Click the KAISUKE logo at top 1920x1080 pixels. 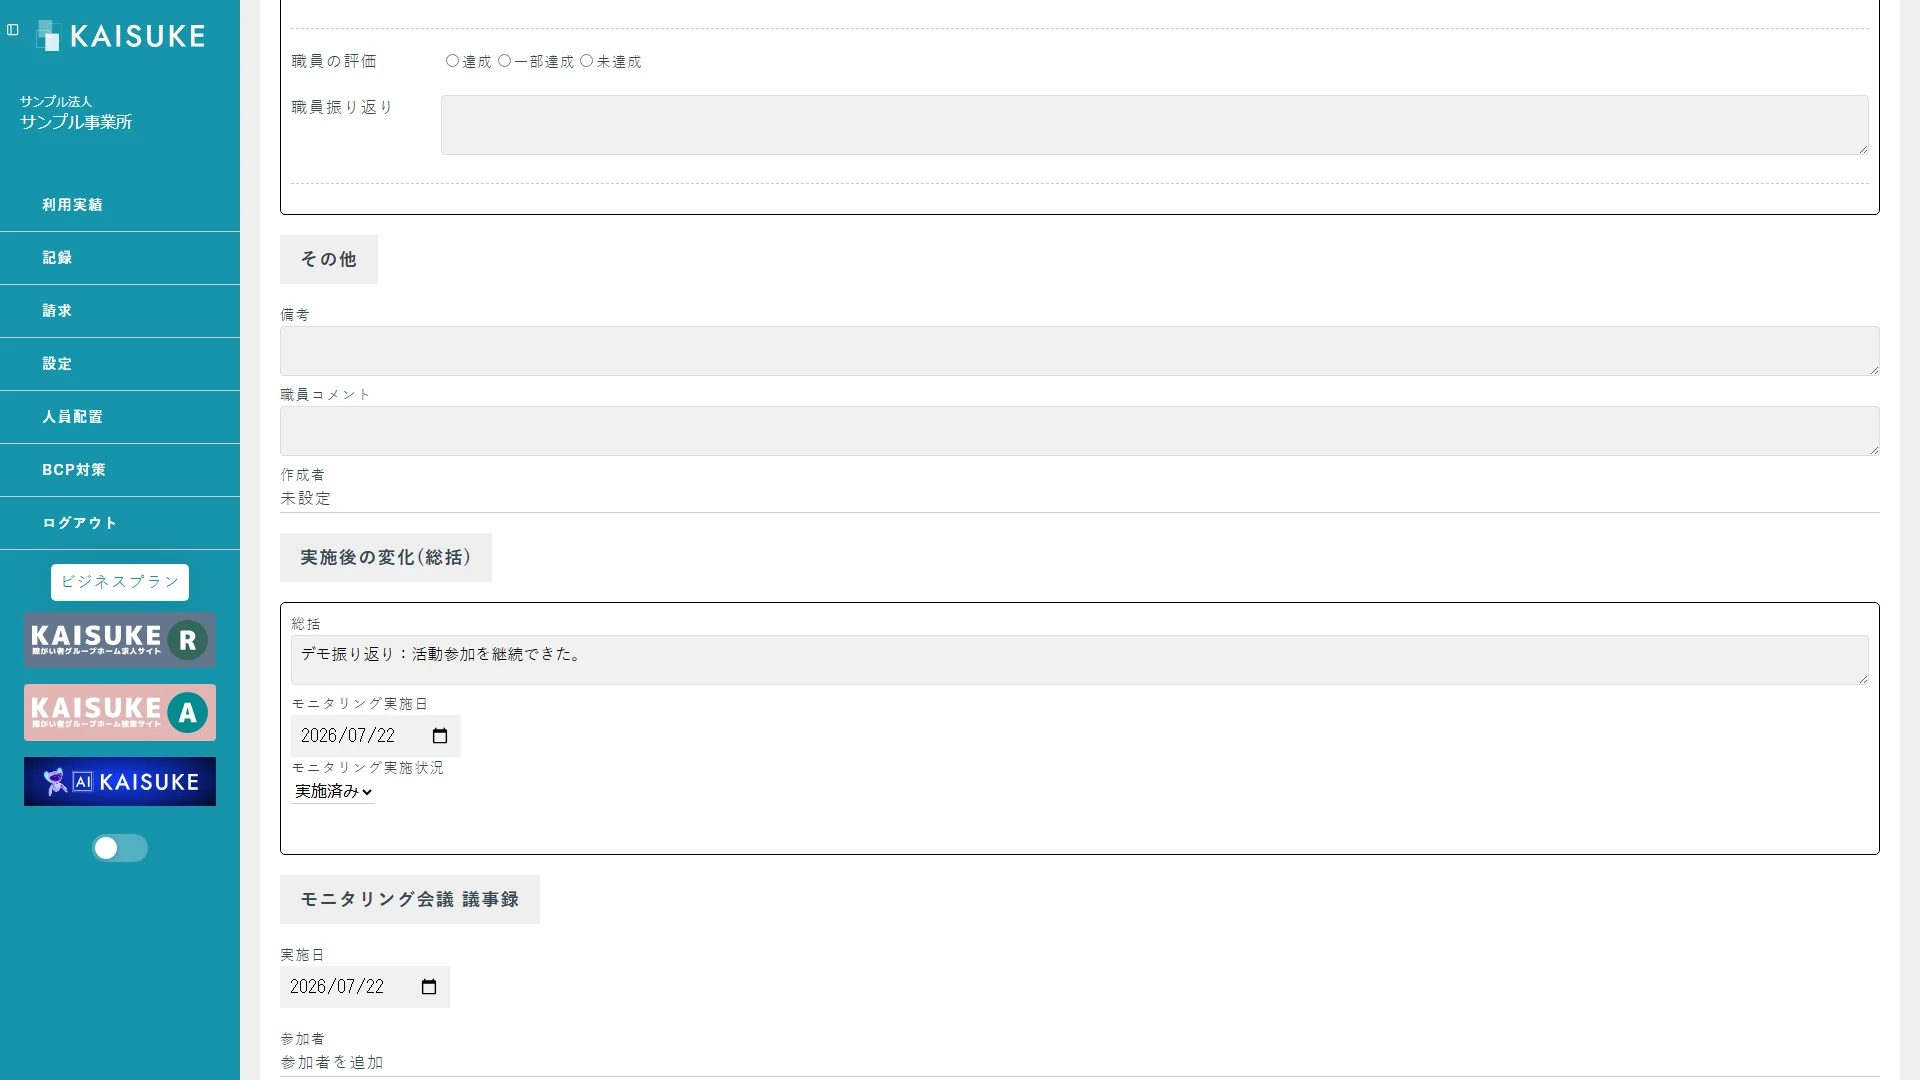coord(121,36)
